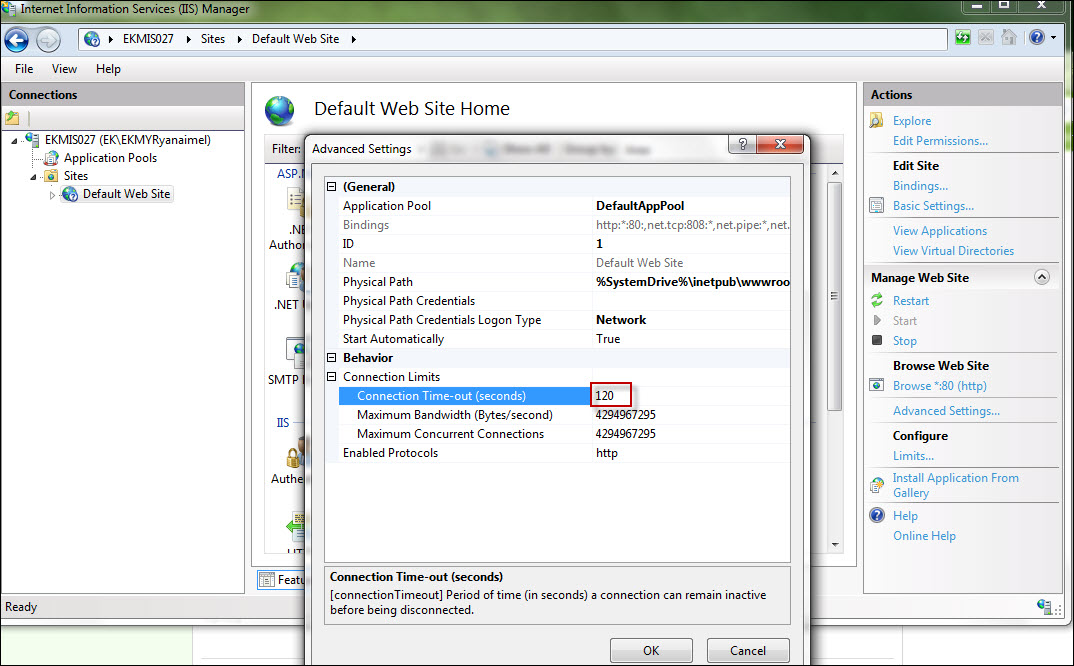Click the dialog vertical scrollbar thumb
This screenshot has width=1074, height=666.
point(834,296)
